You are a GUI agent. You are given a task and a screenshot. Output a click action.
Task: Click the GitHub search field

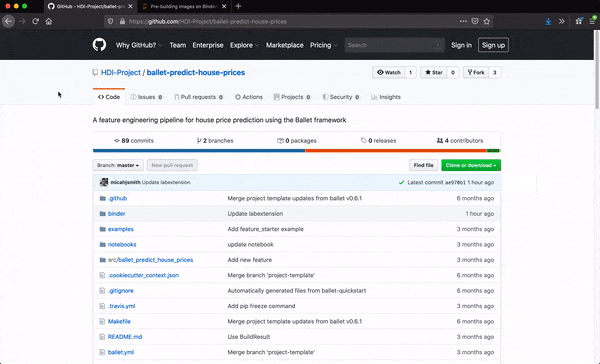tap(395, 45)
